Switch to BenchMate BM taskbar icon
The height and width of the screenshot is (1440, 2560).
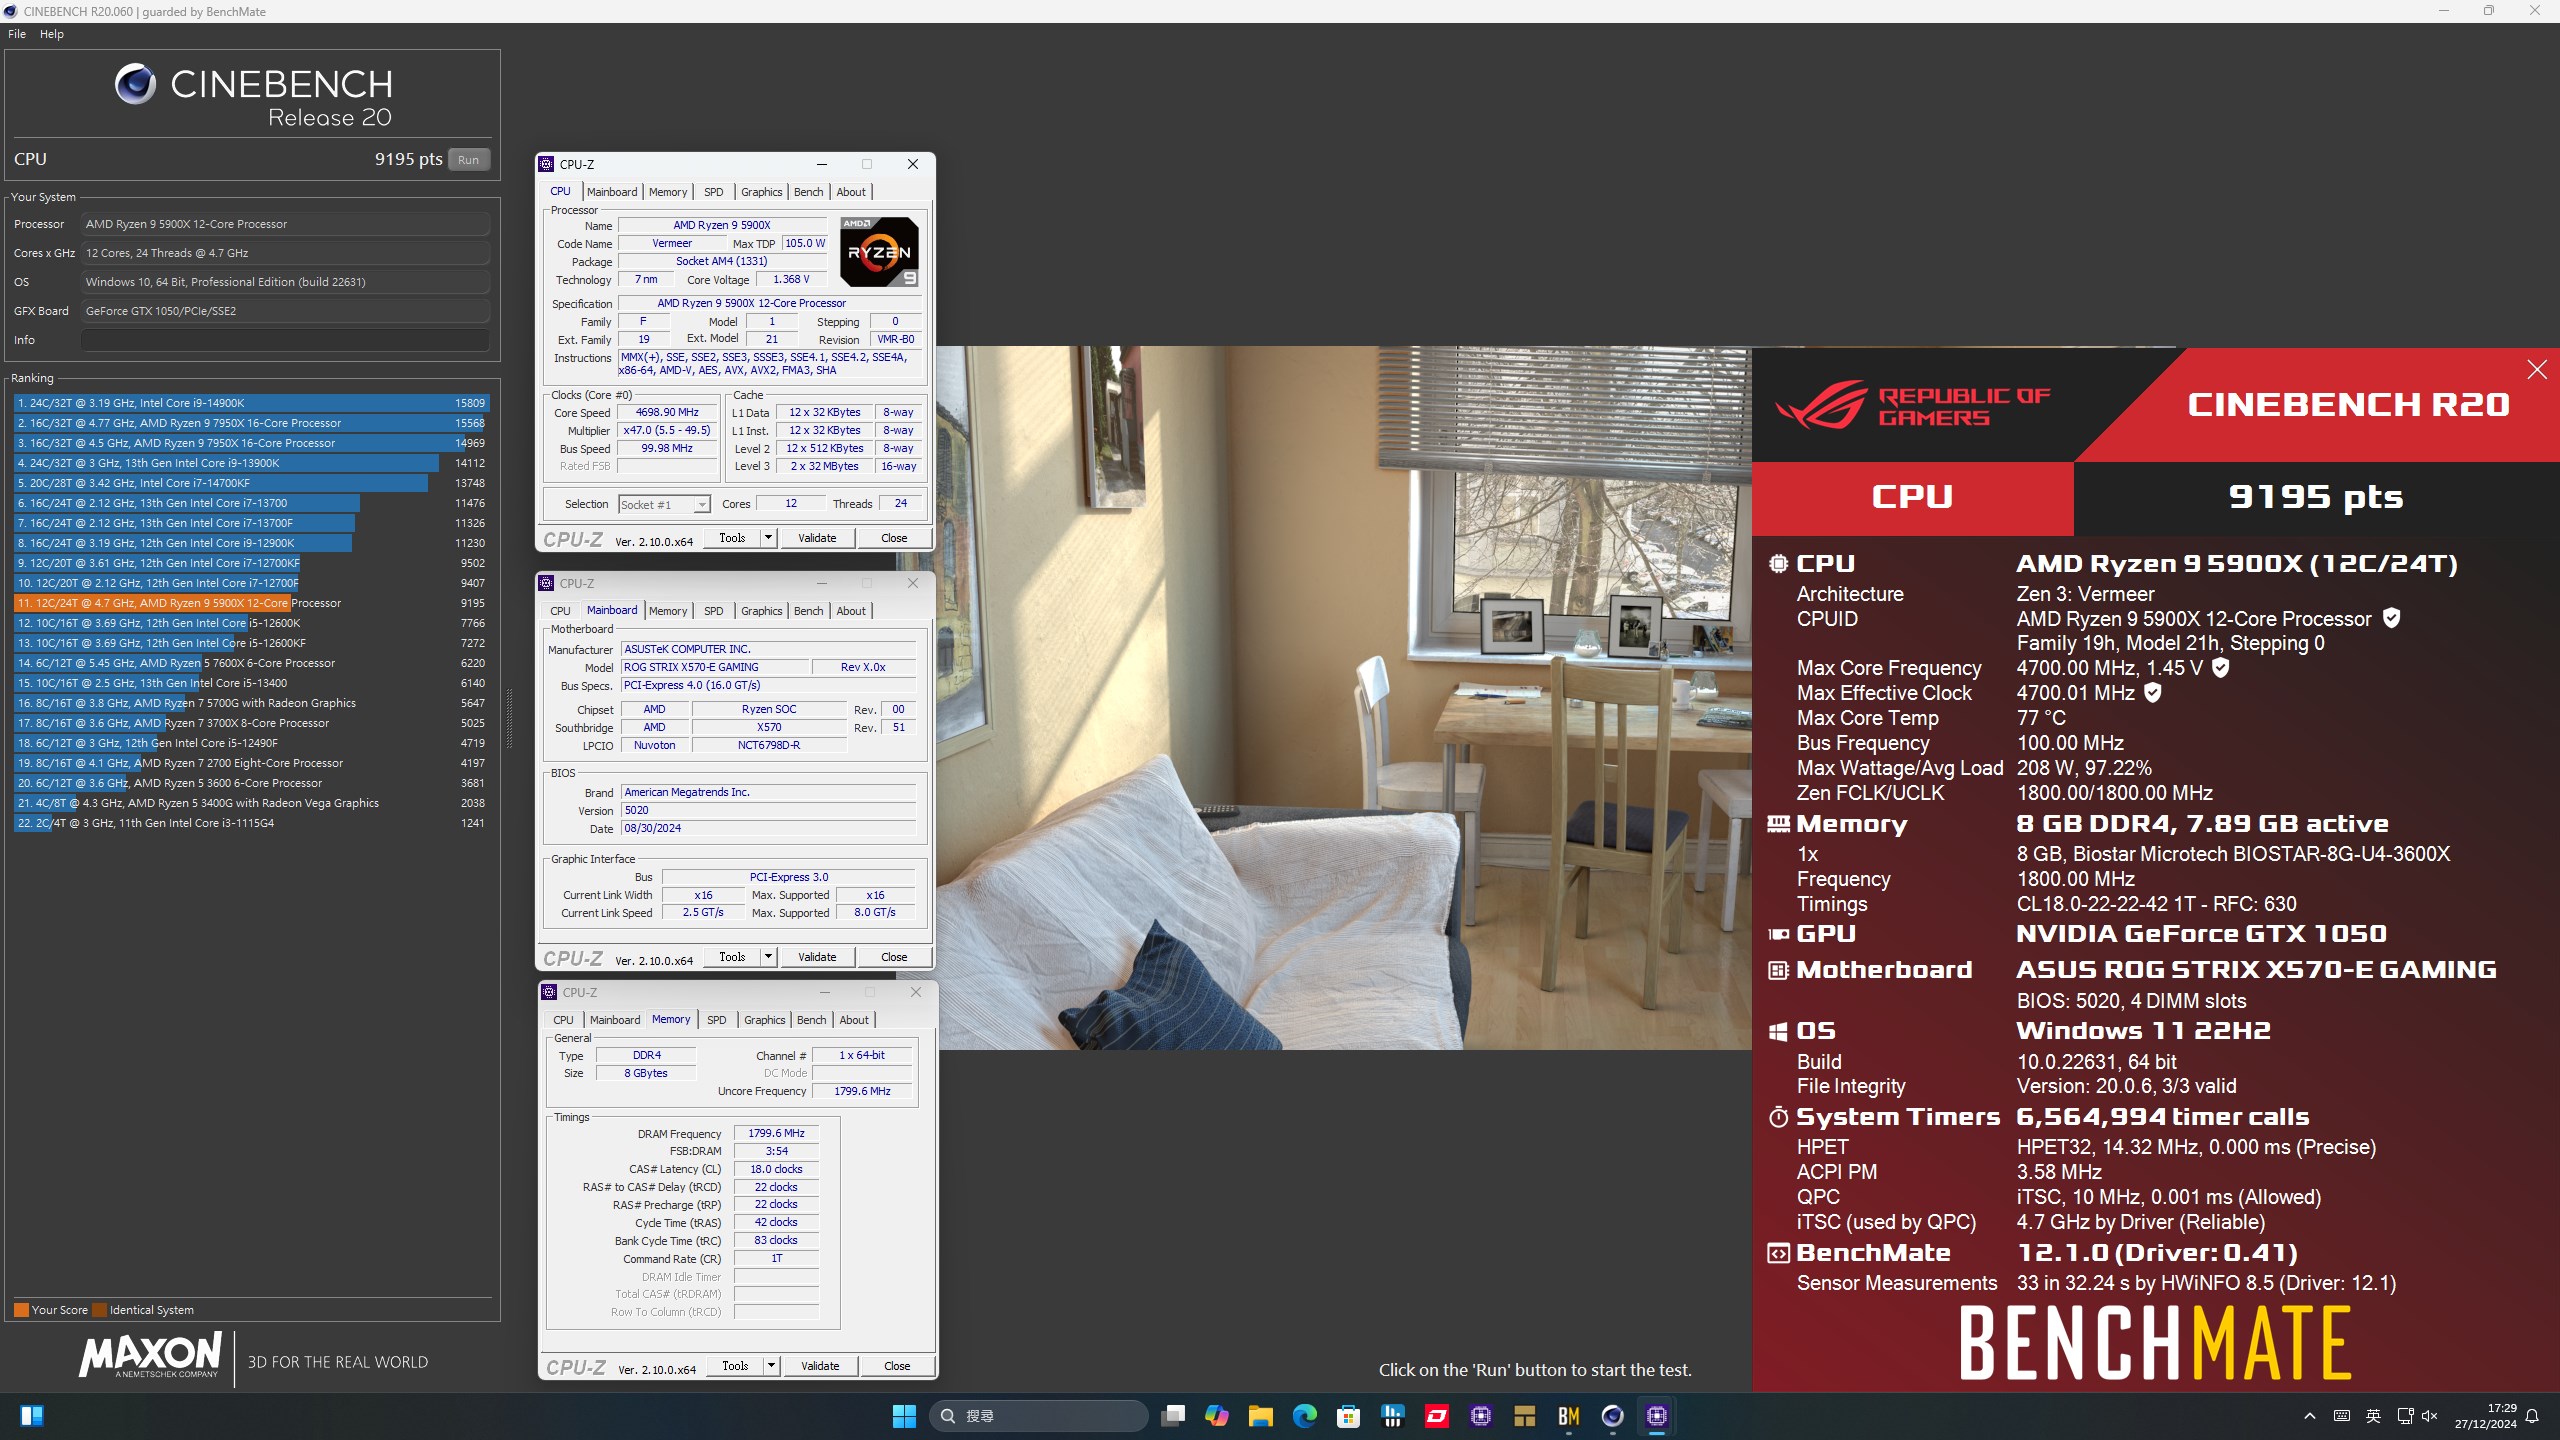(1568, 1416)
